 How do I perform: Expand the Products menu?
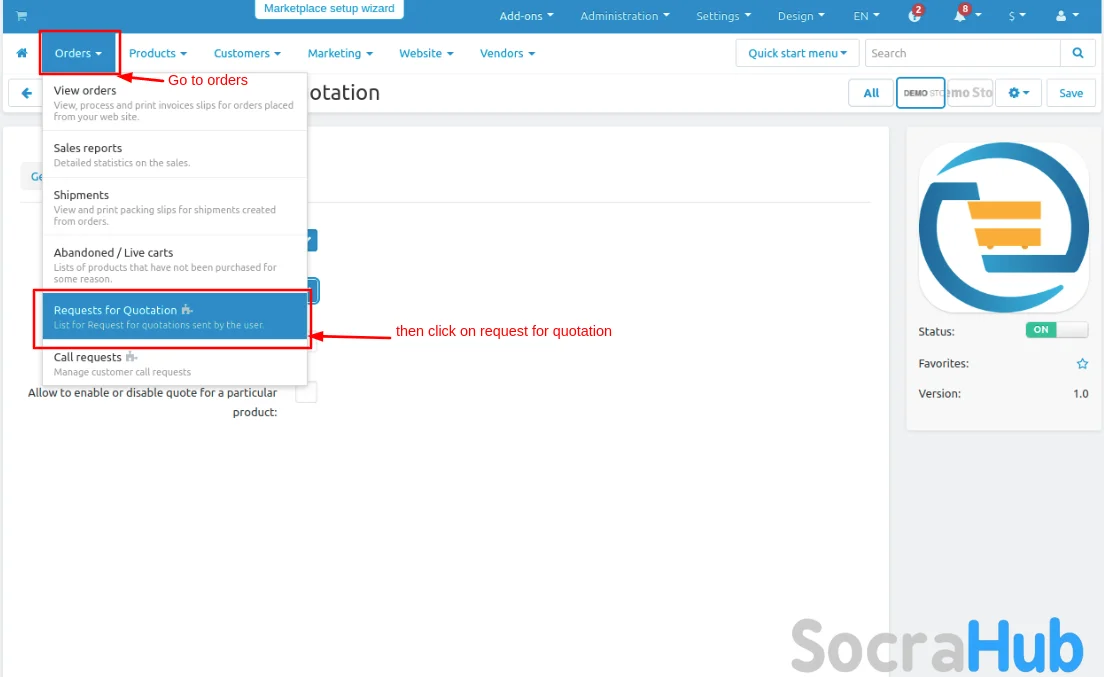coord(158,53)
